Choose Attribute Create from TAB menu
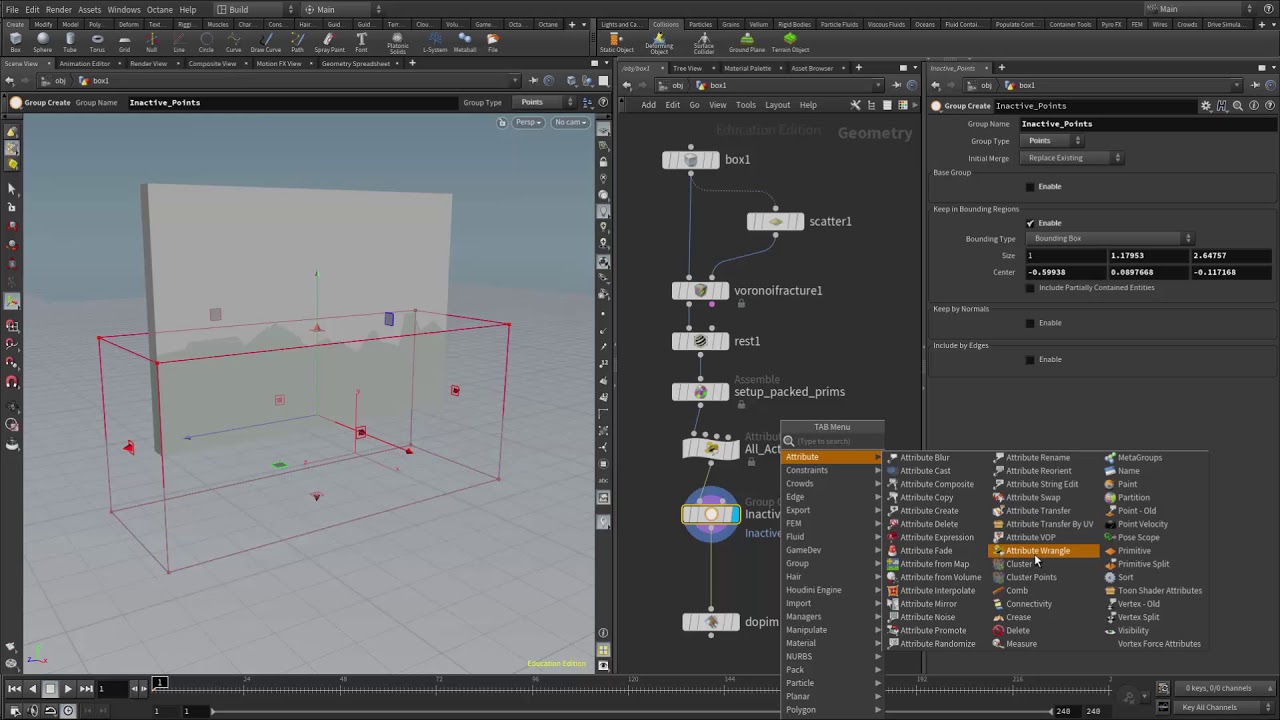Image resolution: width=1280 pixels, height=720 pixels. (x=929, y=511)
